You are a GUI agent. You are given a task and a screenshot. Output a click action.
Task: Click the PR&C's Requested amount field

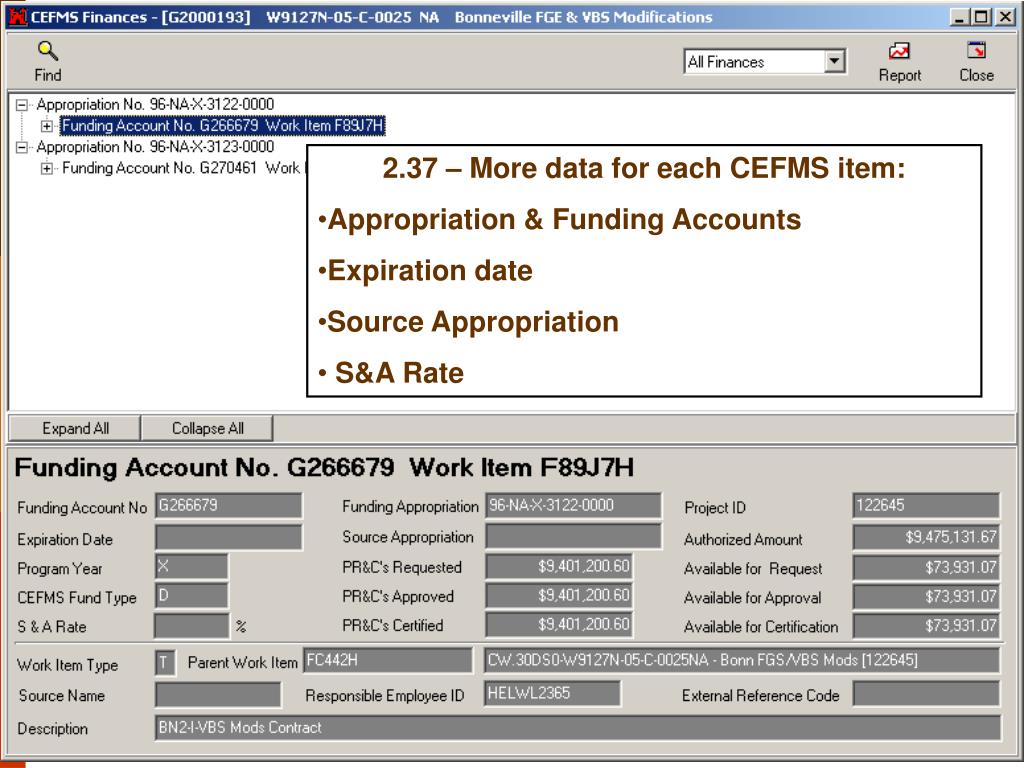click(559, 566)
